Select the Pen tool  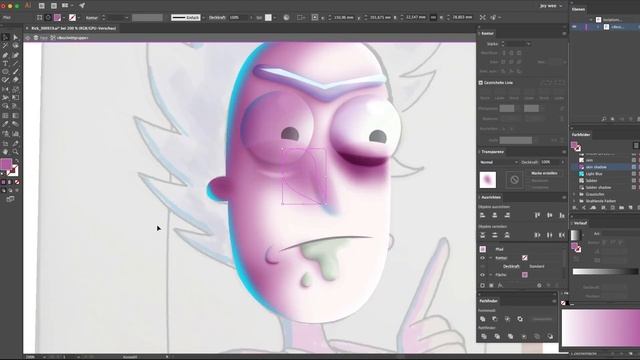click(x=5, y=55)
